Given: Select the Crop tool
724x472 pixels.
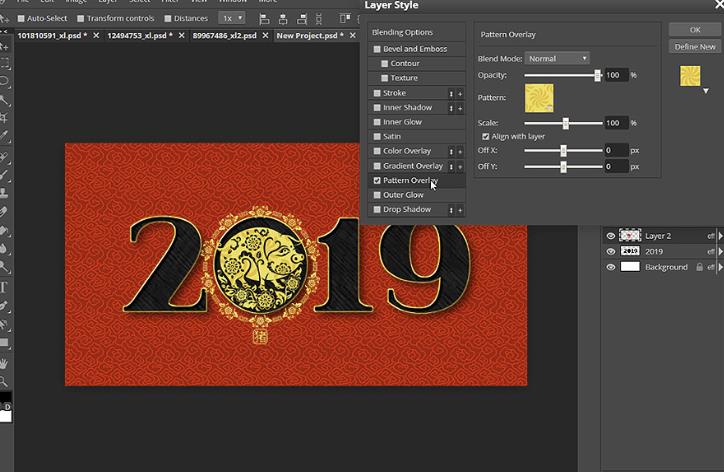Looking at the screenshot, I should [4, 118].
